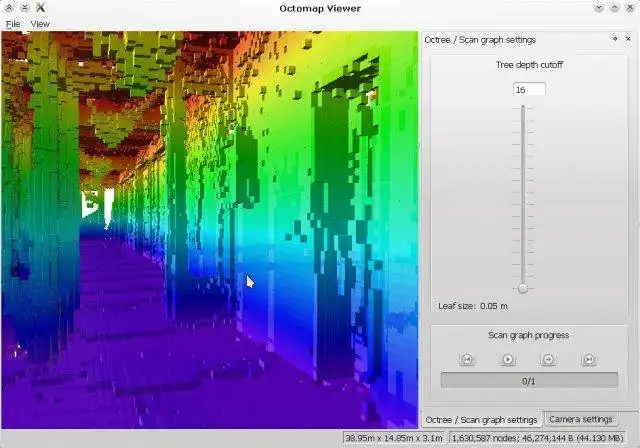Click the Tree depth cutoff slider handle
The image size is (640, 448).
point(523,288)
